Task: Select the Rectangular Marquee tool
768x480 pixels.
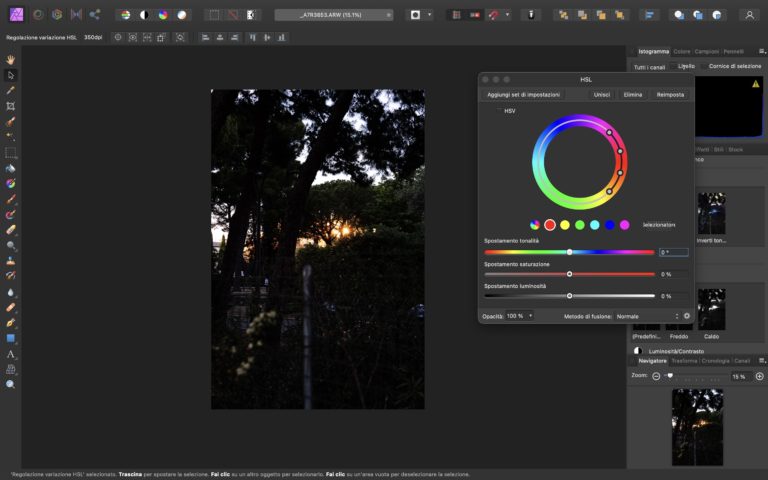Action: (x=10, y=152)
